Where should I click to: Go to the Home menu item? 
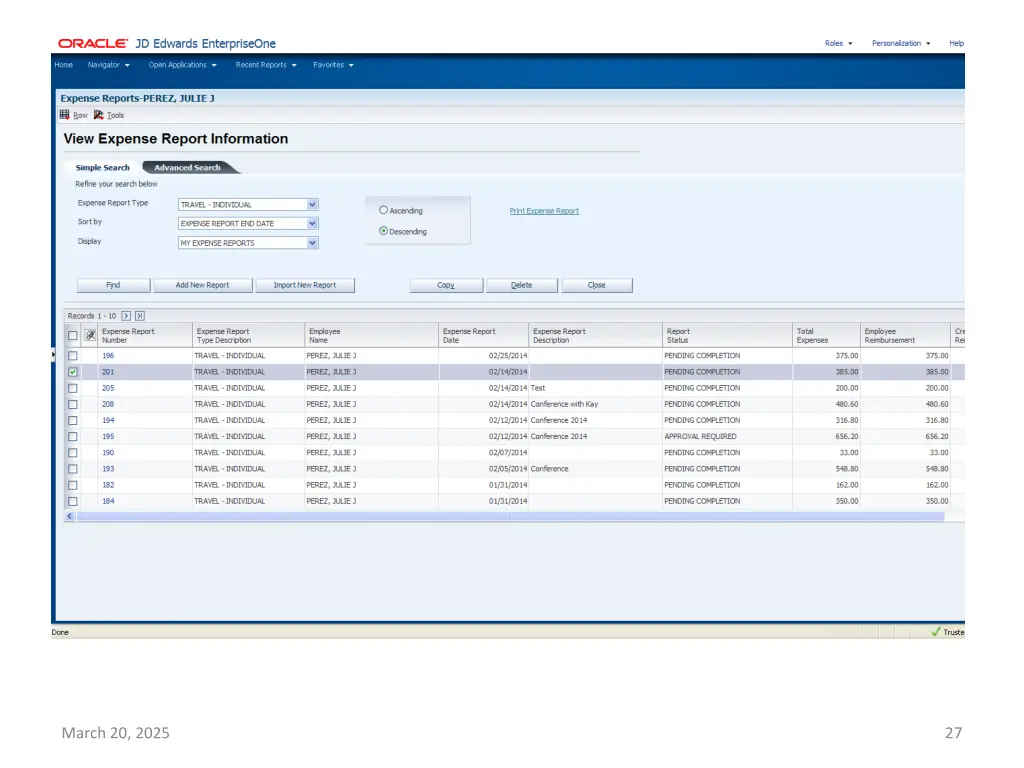[63, 65]
